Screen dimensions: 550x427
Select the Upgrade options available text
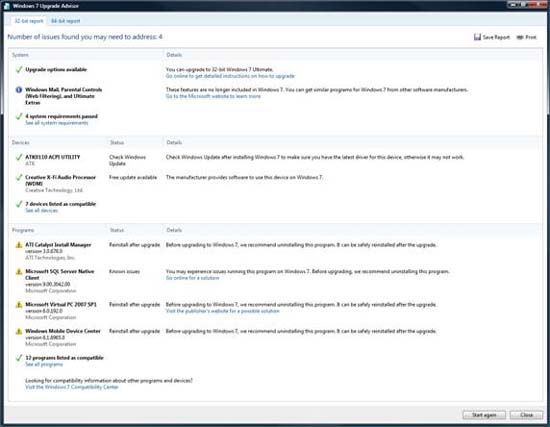coord(56,69)
